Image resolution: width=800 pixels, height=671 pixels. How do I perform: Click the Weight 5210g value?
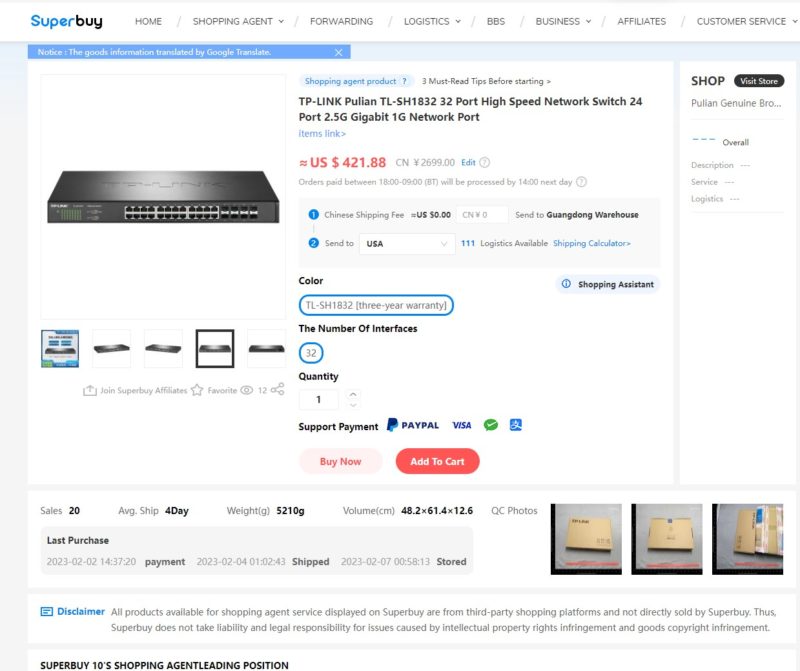click(290, 510)
